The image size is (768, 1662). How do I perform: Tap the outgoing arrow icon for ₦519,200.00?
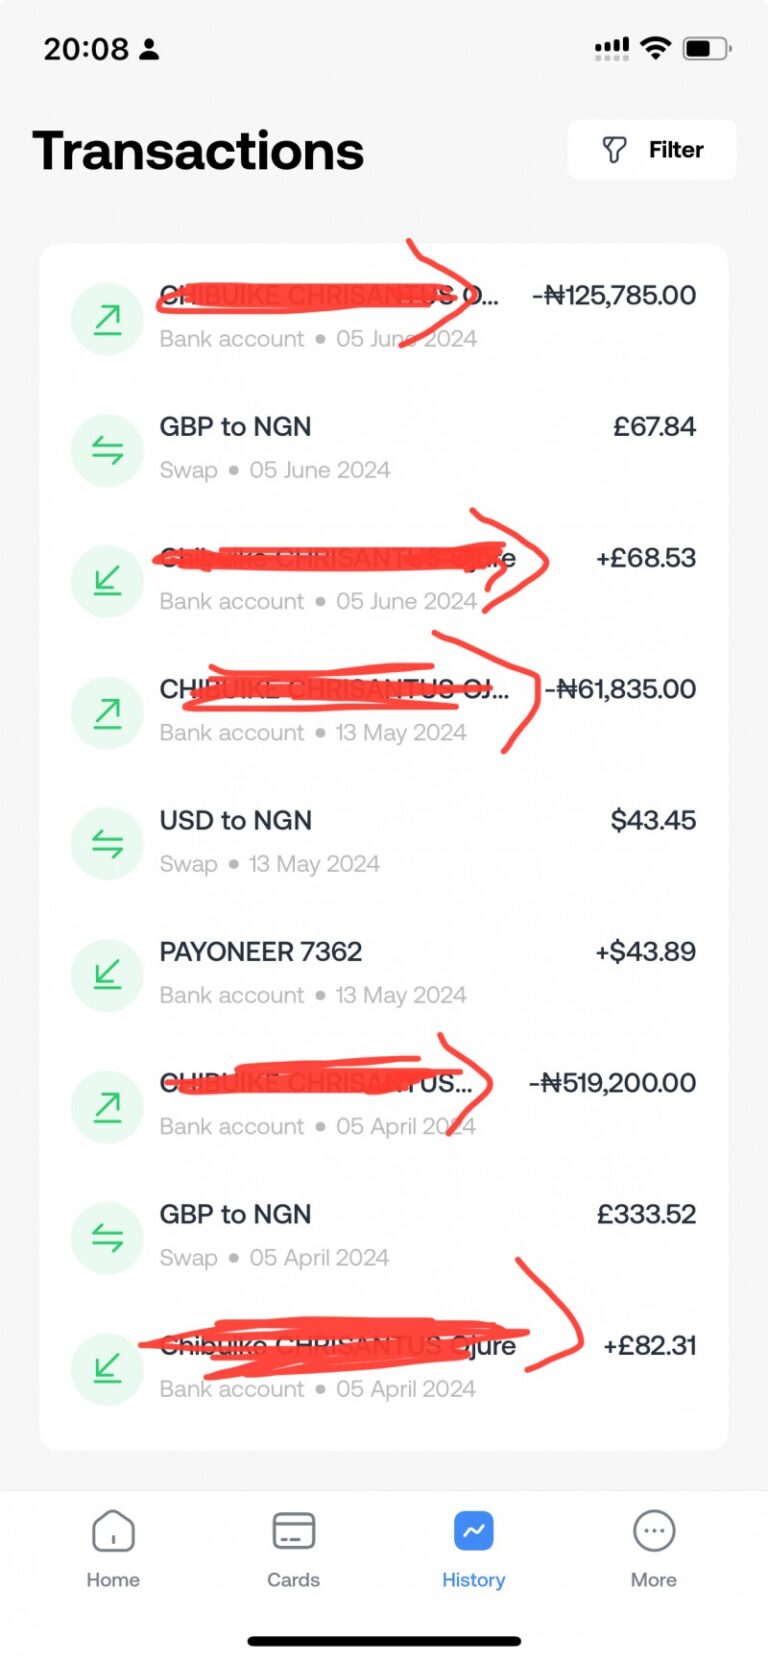click(x=107, y=1106)
